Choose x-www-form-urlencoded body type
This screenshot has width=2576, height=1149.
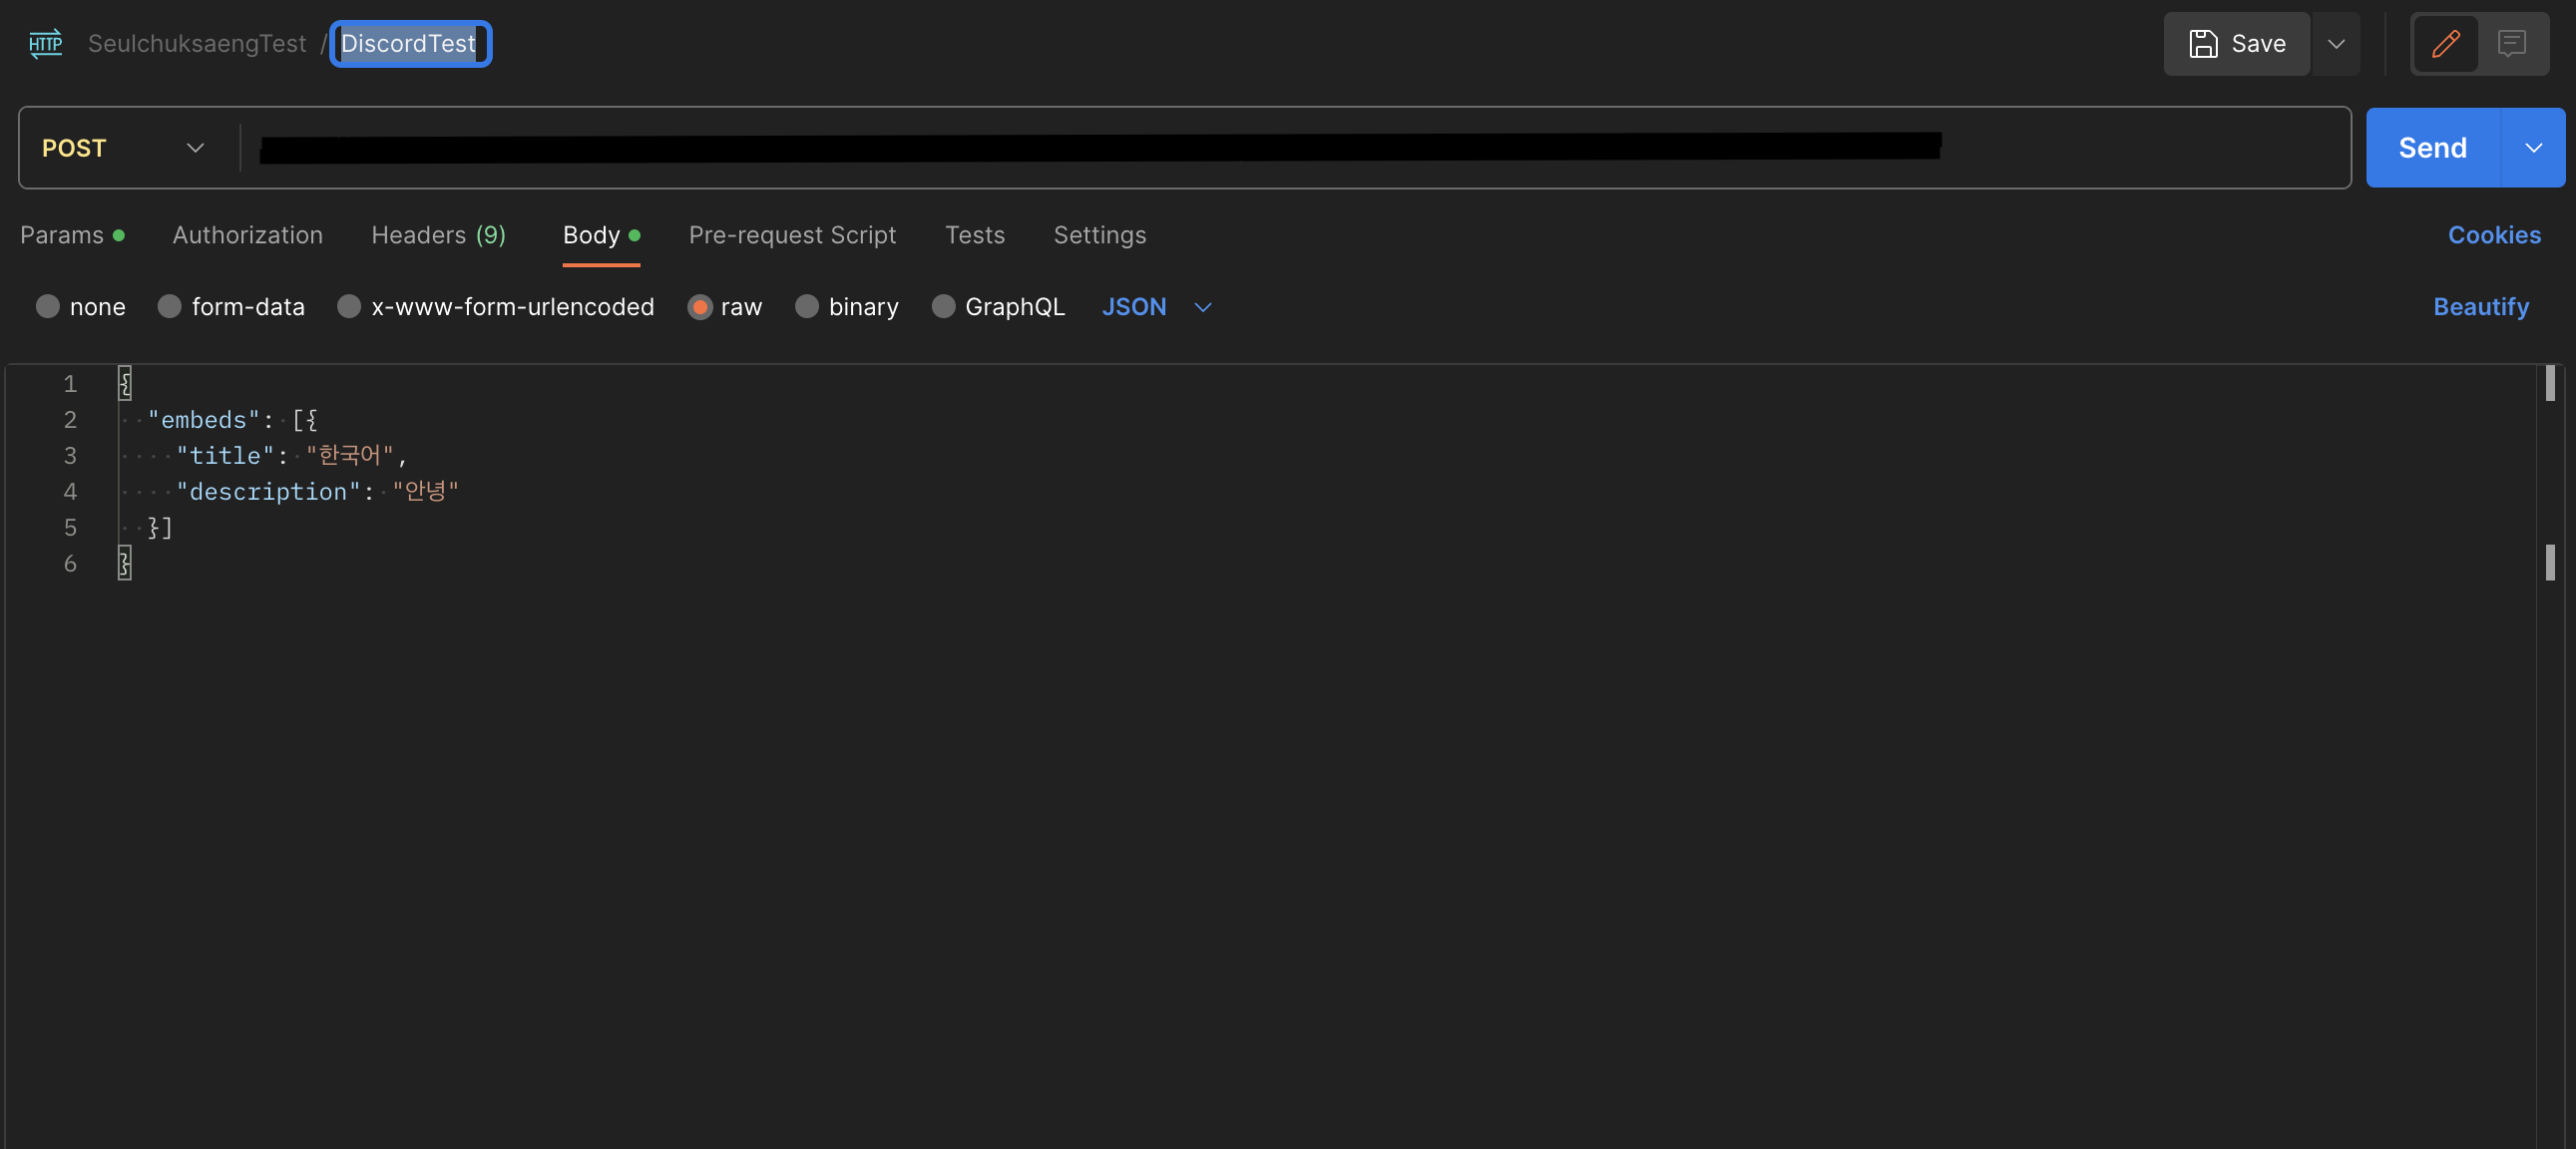[349, 306]
